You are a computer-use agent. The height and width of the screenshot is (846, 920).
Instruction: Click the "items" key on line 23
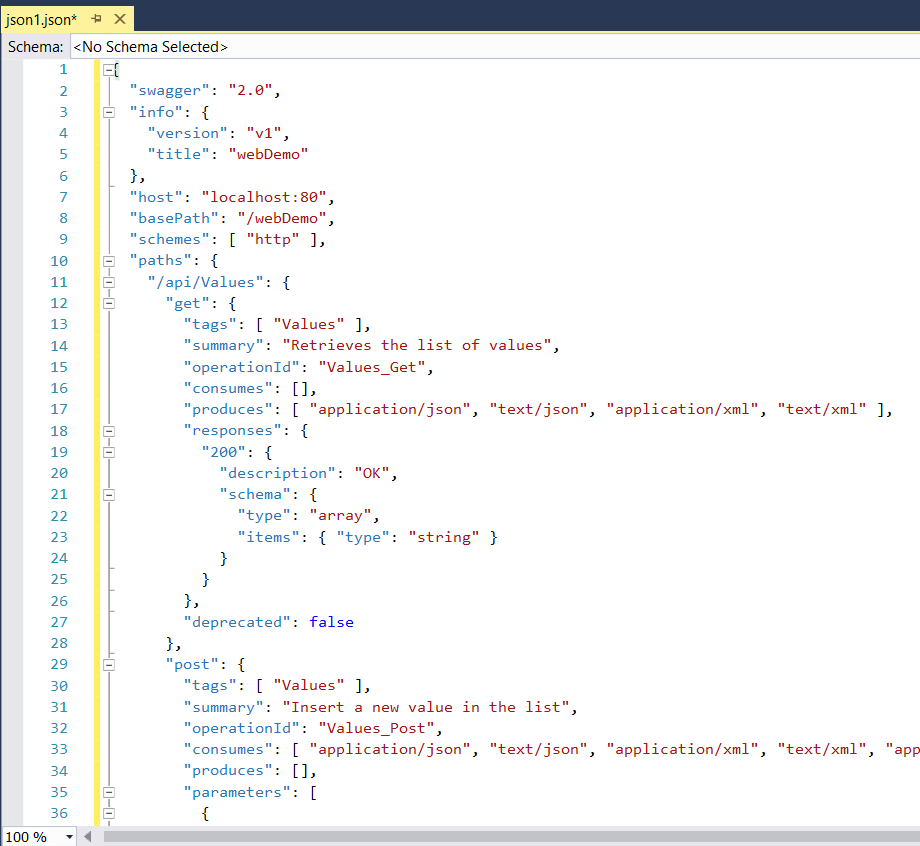click(269, 537)
